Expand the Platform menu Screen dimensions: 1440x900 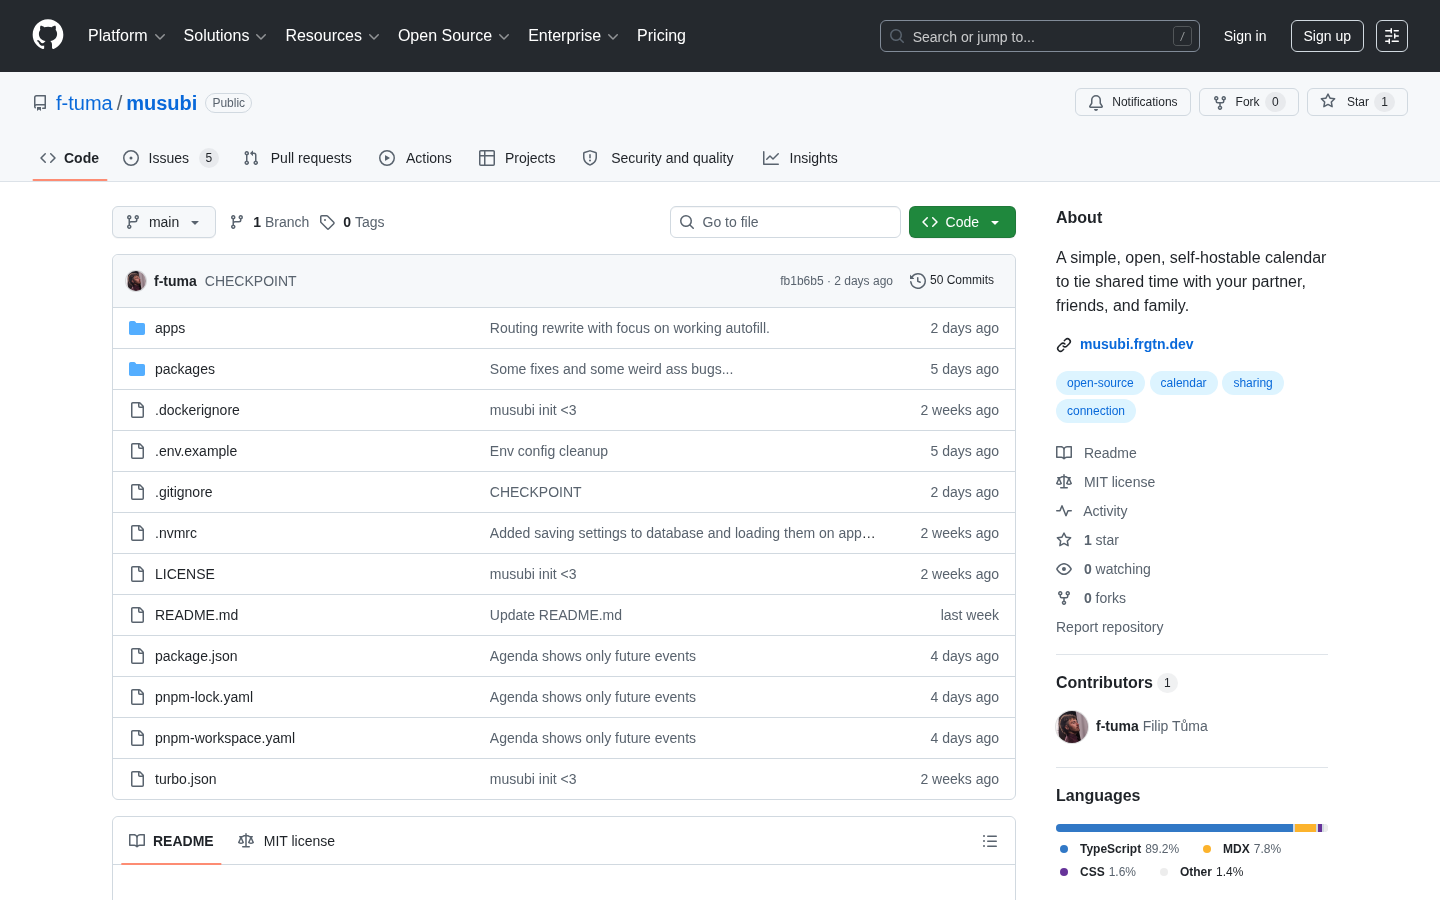127,36
